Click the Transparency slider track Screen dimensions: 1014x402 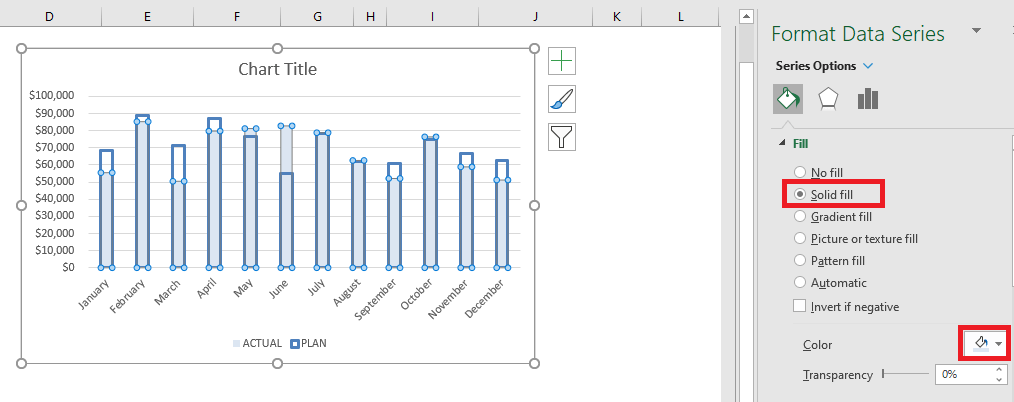tap(905, 374)
